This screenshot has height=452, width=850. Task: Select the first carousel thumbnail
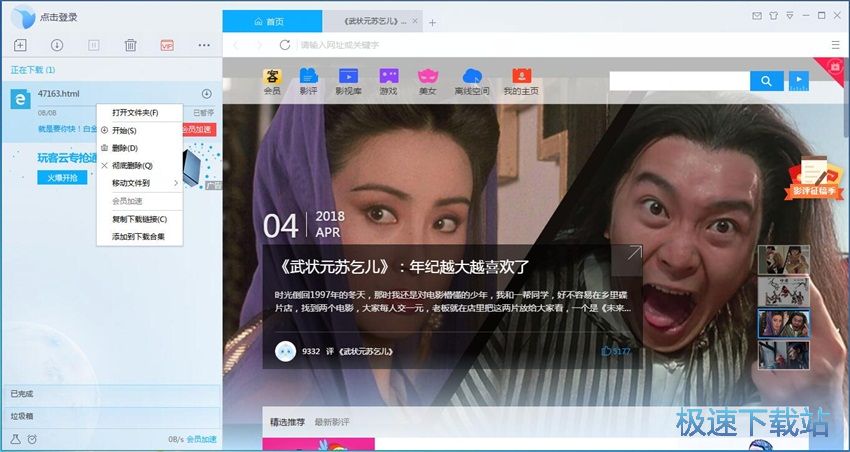tap(783, 260)
